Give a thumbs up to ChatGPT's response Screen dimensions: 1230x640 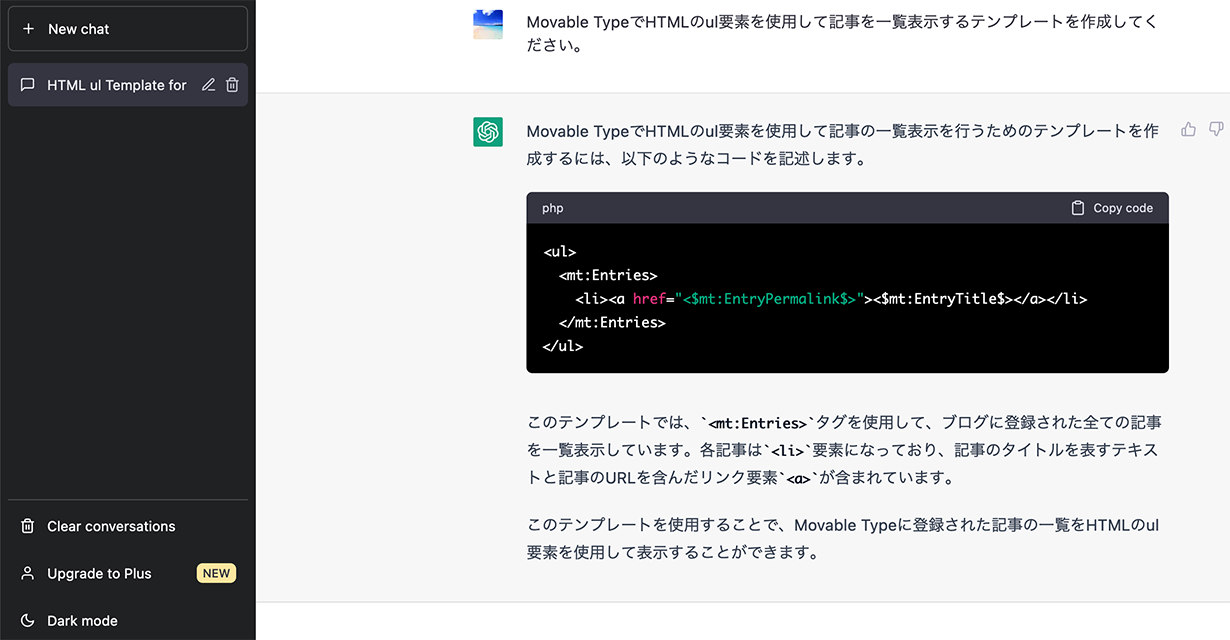[1187, 128]
